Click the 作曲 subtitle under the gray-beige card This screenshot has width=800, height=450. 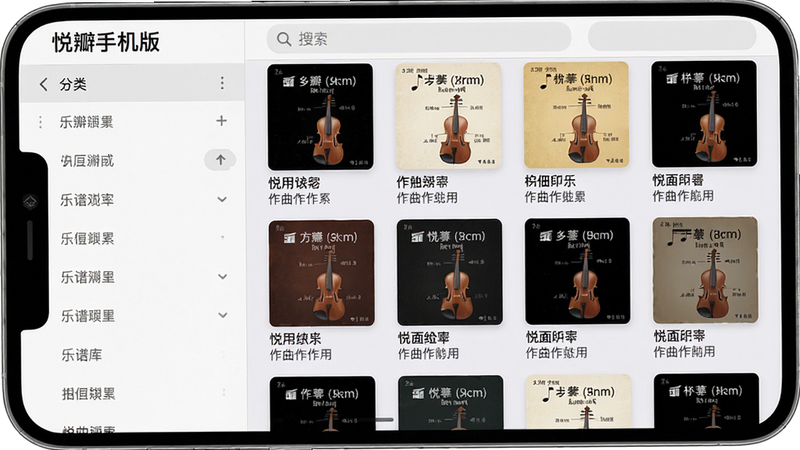click(x=684, y=352)
